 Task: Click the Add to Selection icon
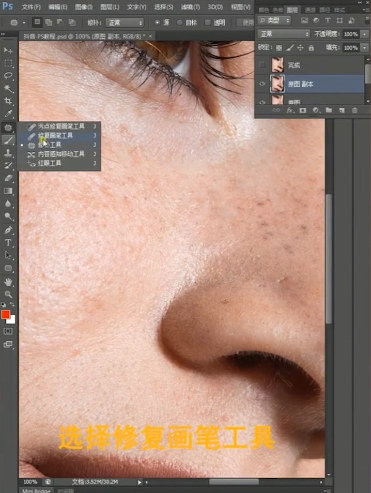[49, 22]
